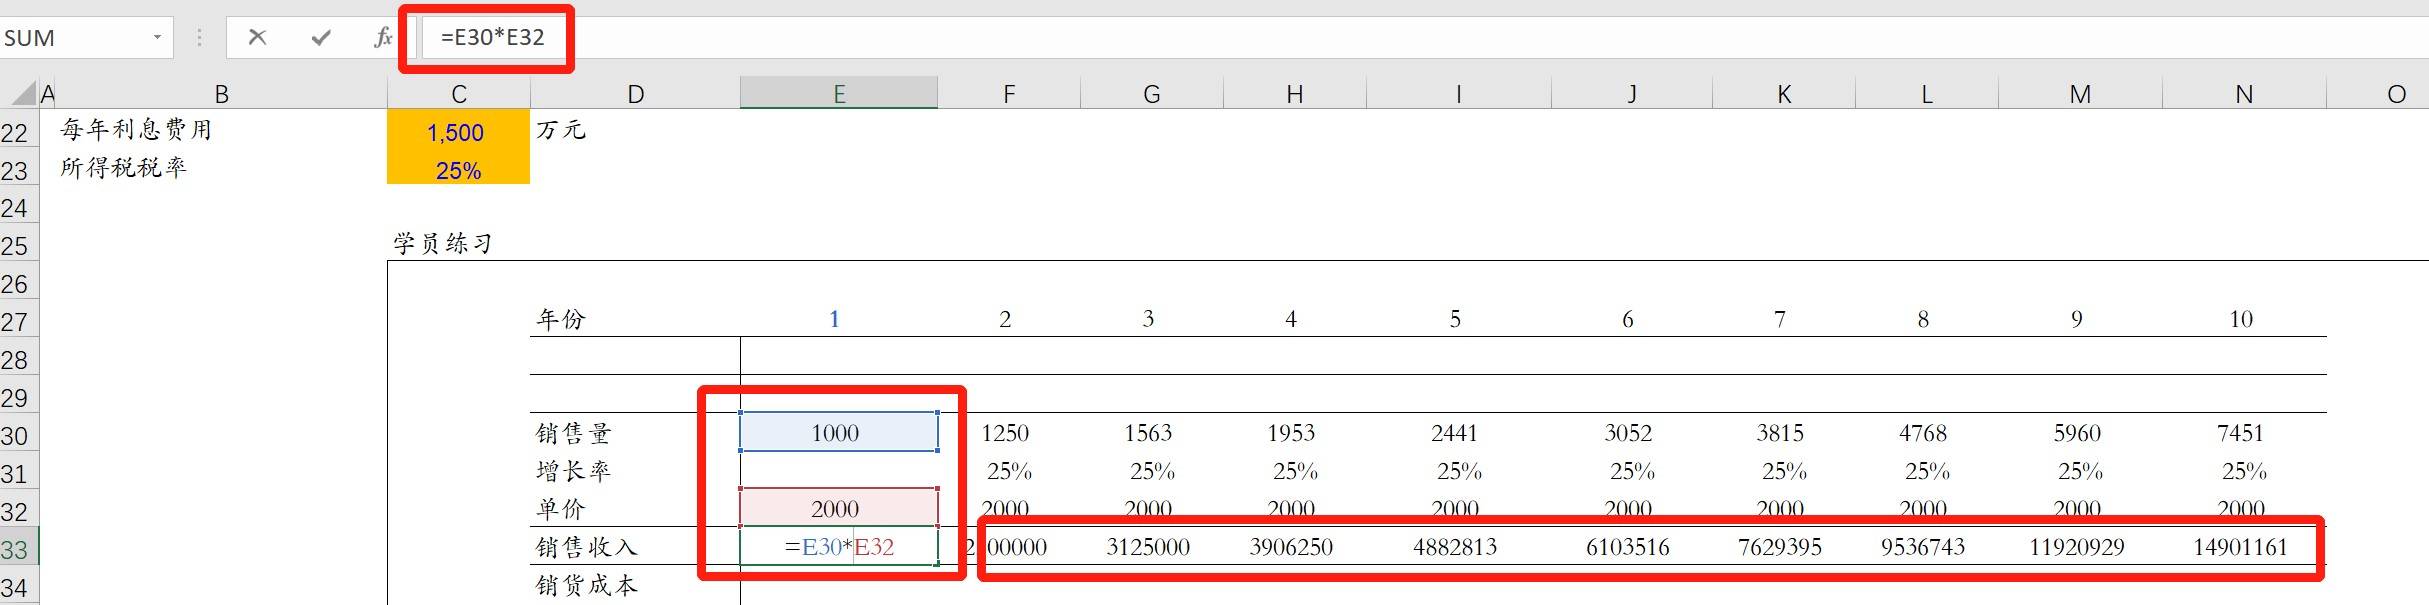Click the pink-highlighted cell with 2000
The height and width of the screenshot is (605, 2429).
(x=836, y=508)
